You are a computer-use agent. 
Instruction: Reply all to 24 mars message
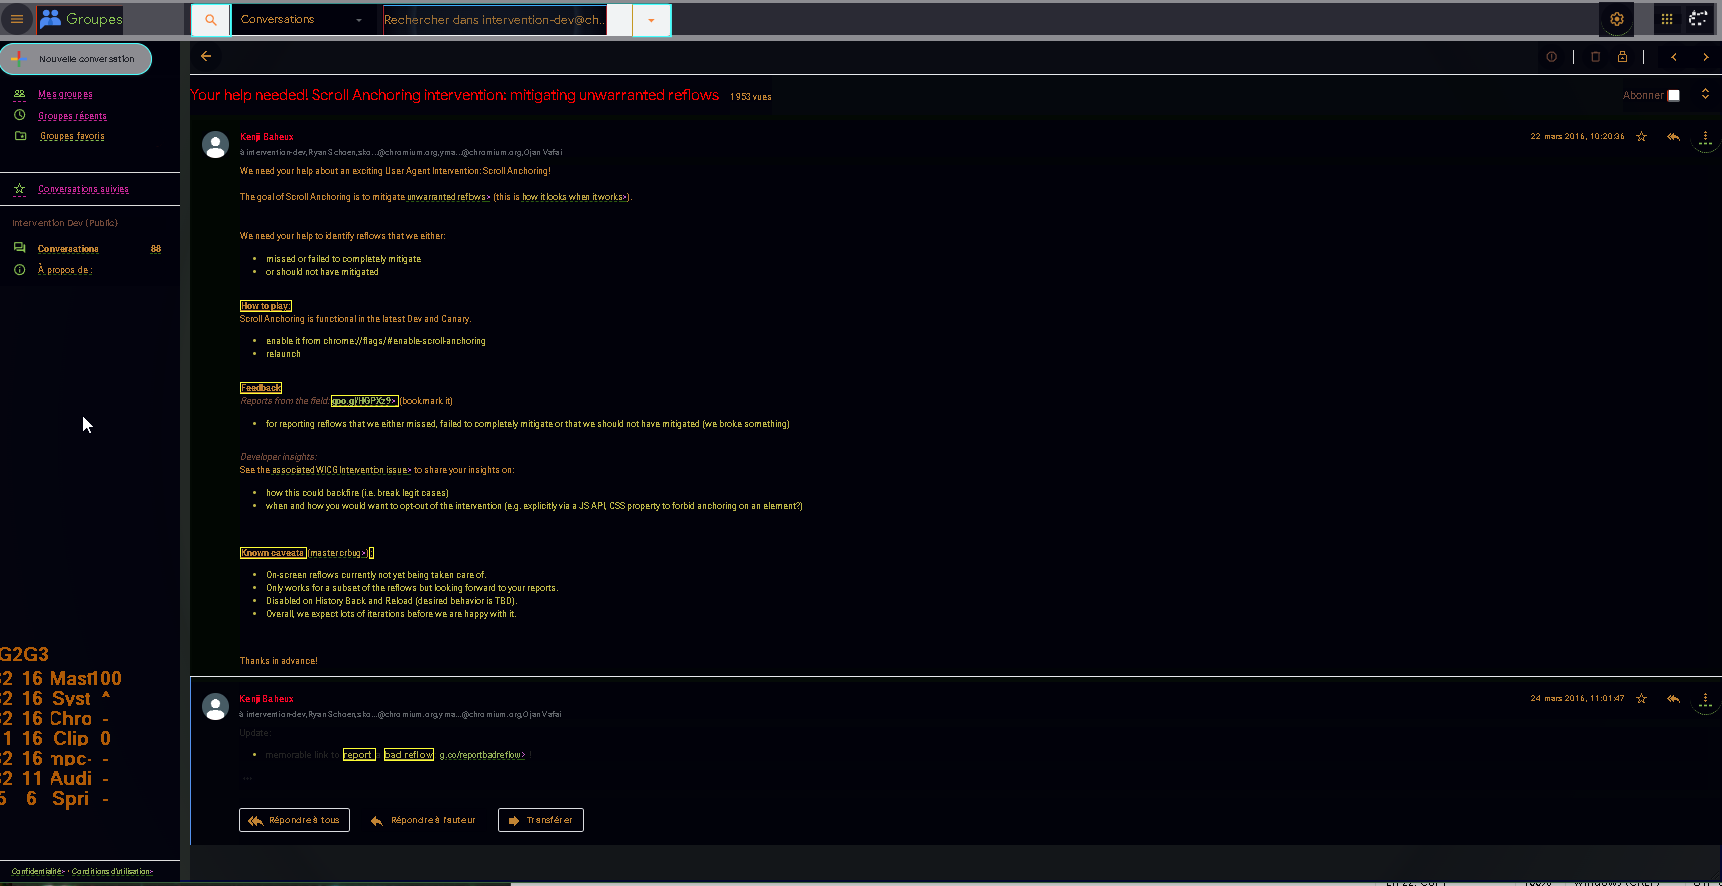point(1673,699)
